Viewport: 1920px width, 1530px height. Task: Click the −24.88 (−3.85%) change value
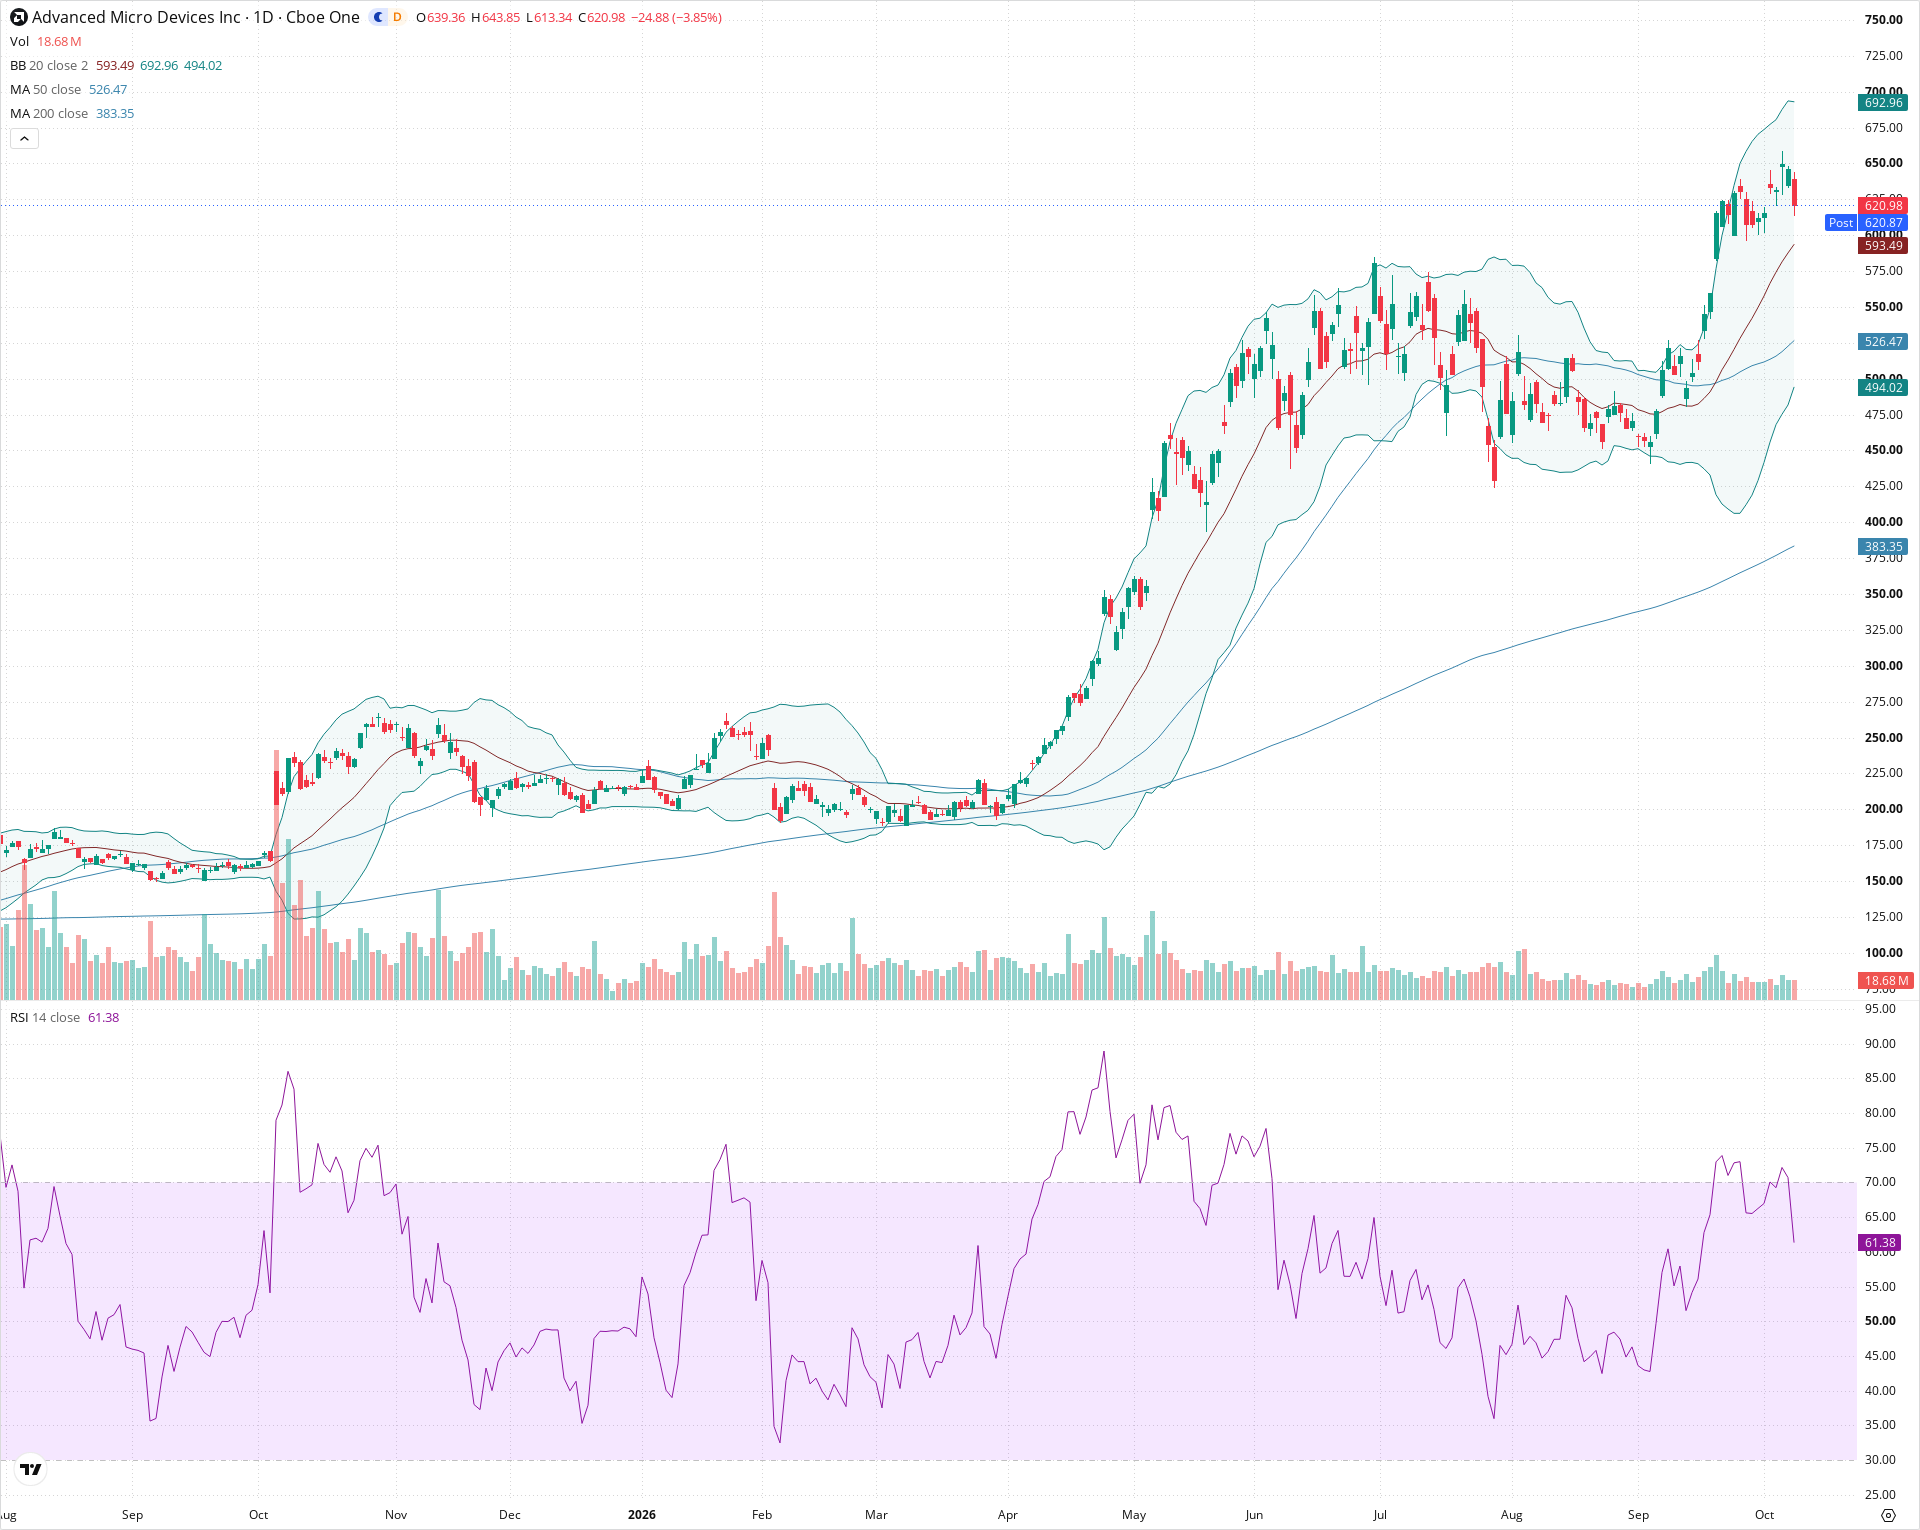(677, 18)
